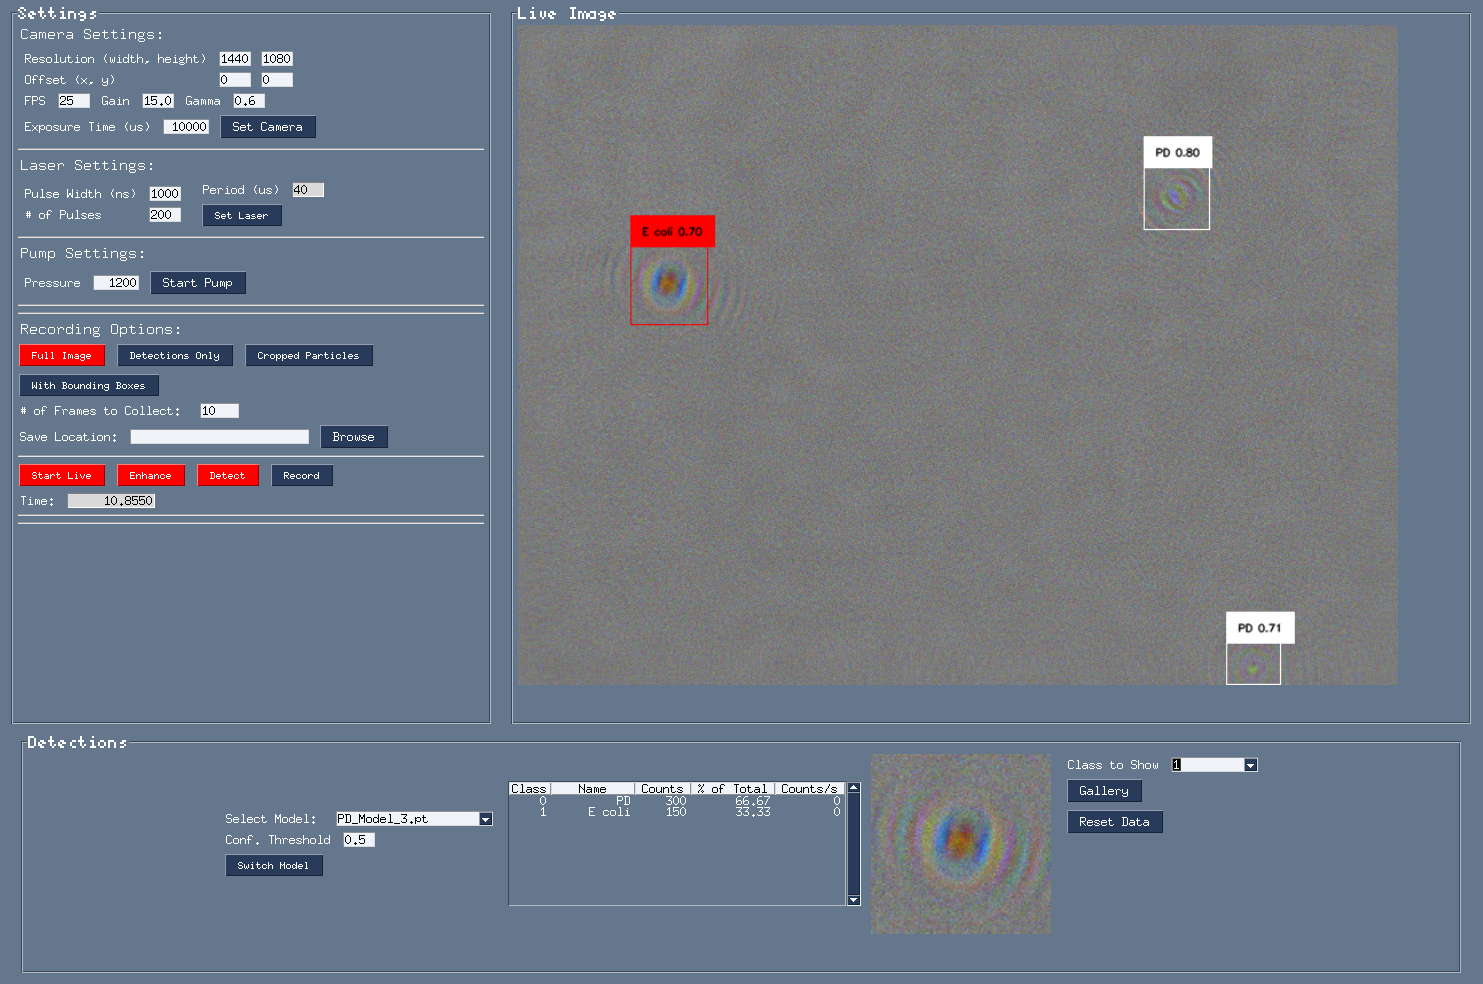Start the pump
The width and height of the screenshot is (1483, 984).
tap(197, 283)
